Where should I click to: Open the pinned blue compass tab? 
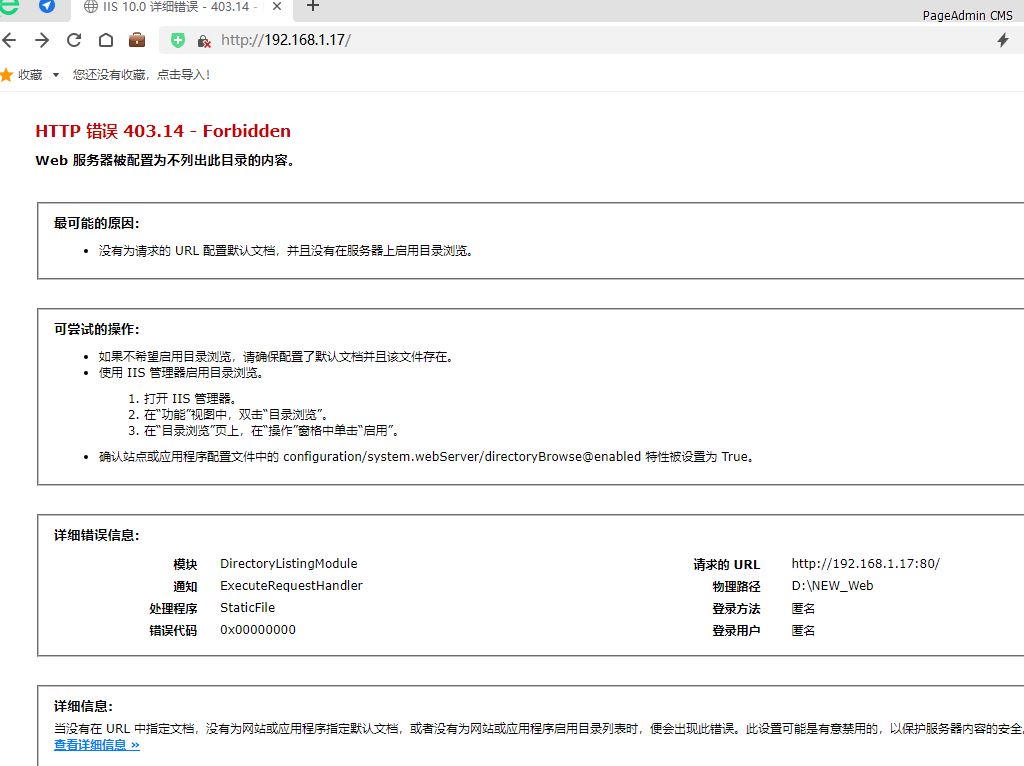47,6
